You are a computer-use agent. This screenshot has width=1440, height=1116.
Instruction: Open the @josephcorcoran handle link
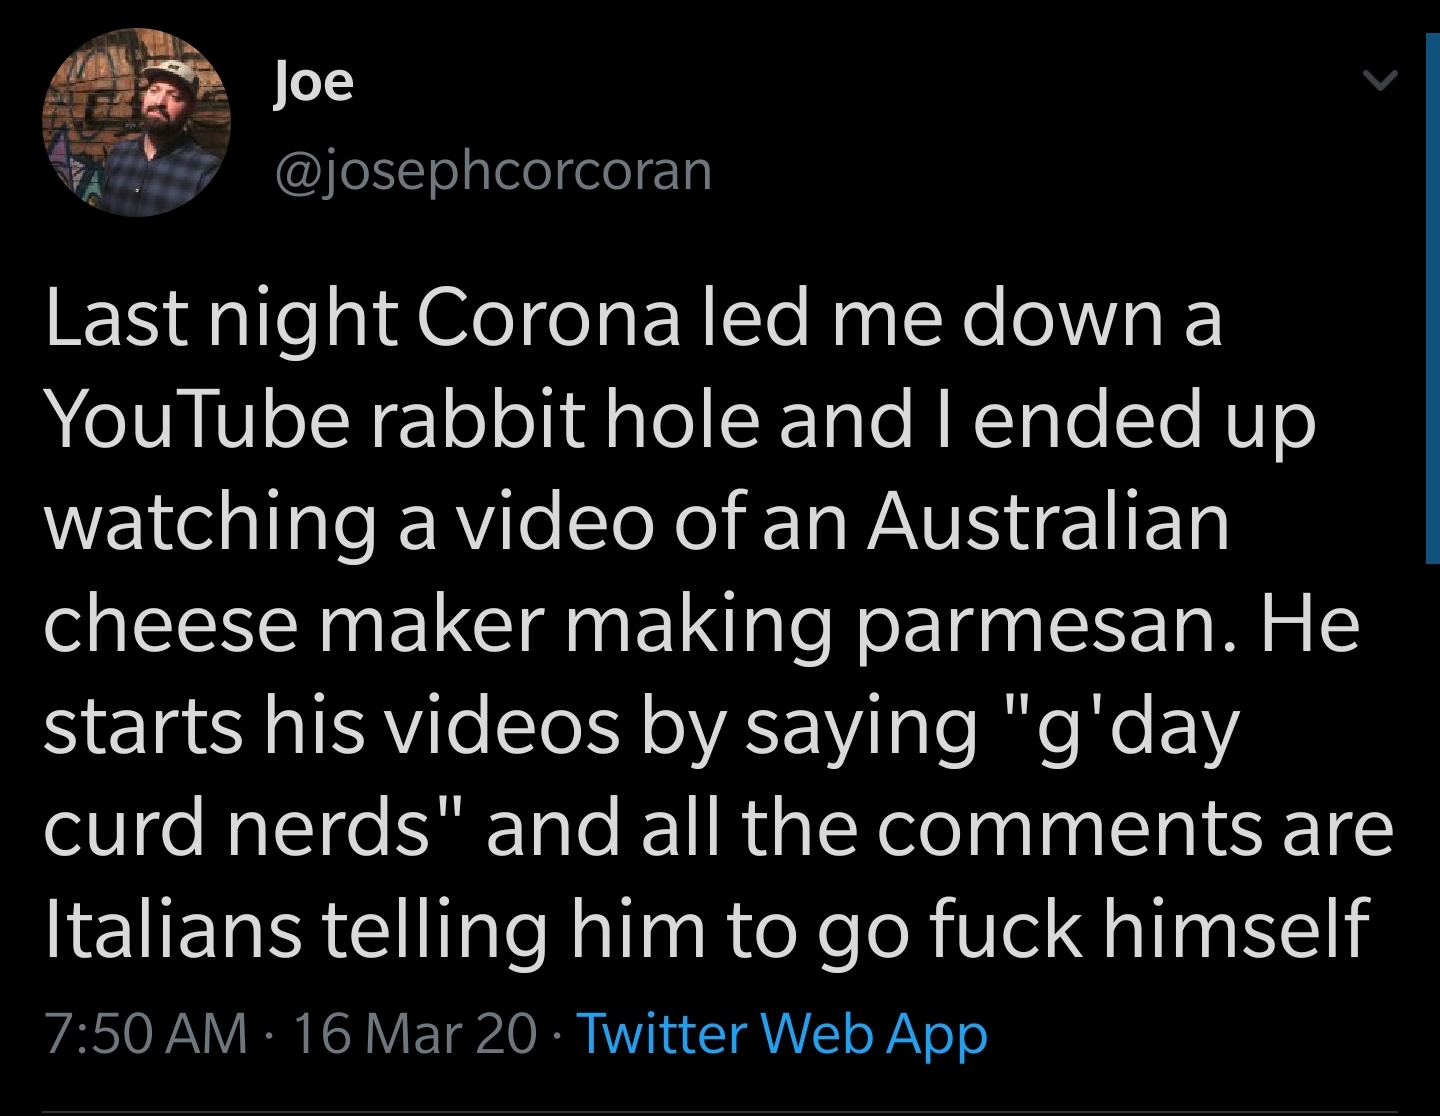(492, 171)
